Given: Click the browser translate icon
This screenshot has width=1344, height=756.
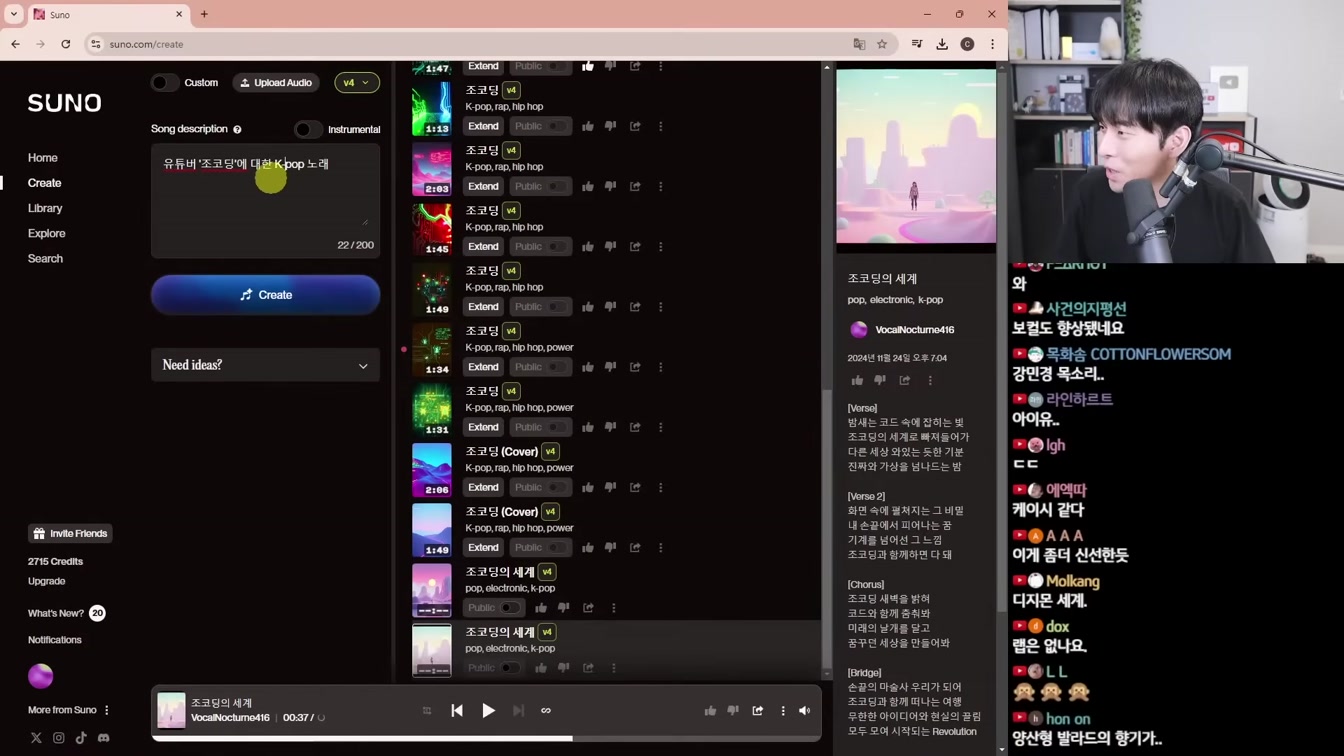Looking at the screenshot, I should tap(859, 44).
